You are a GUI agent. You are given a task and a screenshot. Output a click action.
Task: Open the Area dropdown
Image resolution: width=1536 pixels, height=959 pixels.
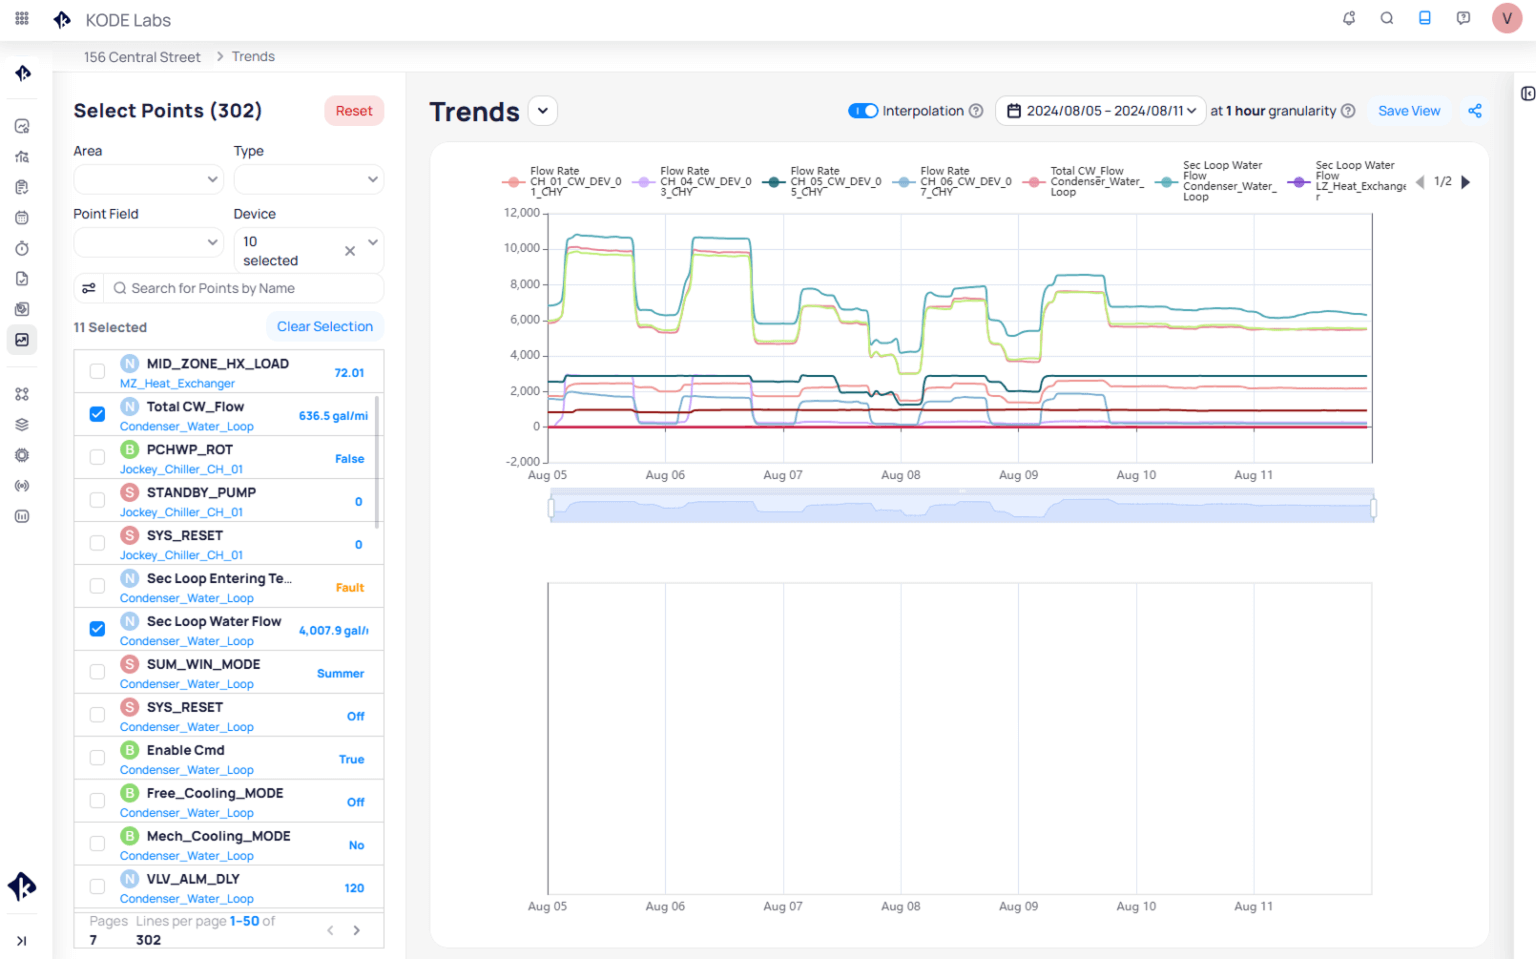click(x=148, y=179)
